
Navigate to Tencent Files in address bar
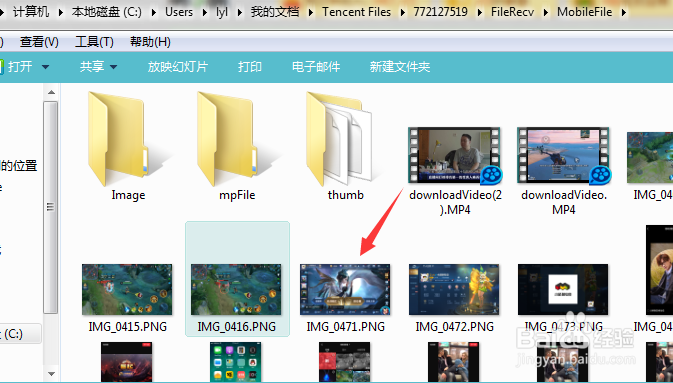tap(357, 12)
